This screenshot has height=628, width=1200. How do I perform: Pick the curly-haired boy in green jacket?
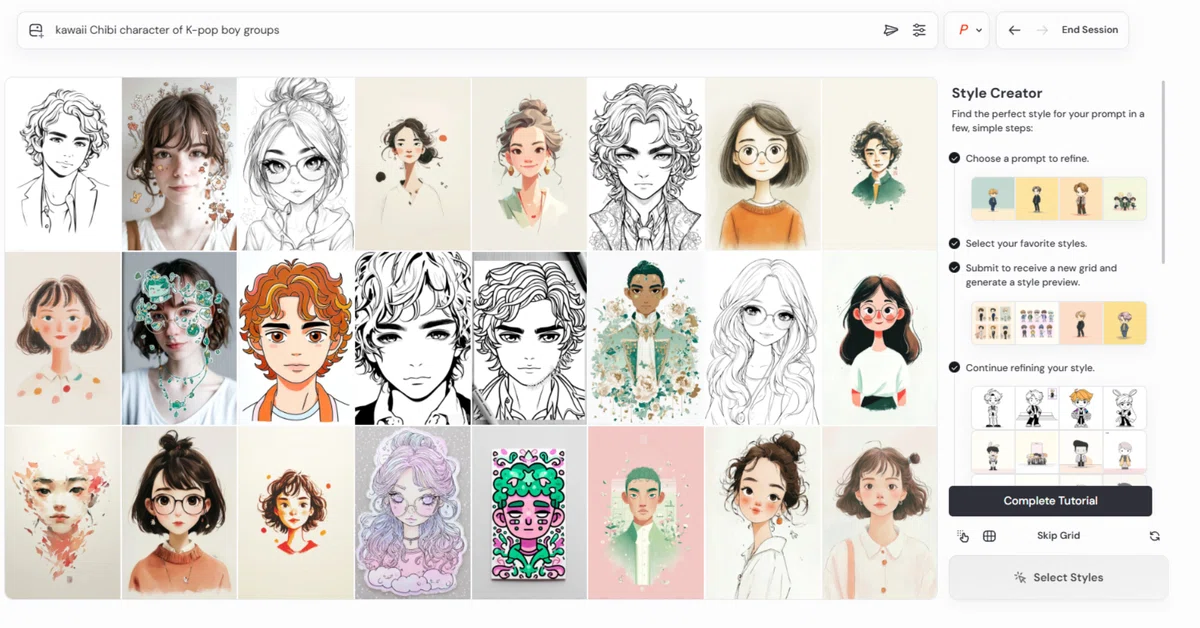pyautogui.click(x=880, y=164)
